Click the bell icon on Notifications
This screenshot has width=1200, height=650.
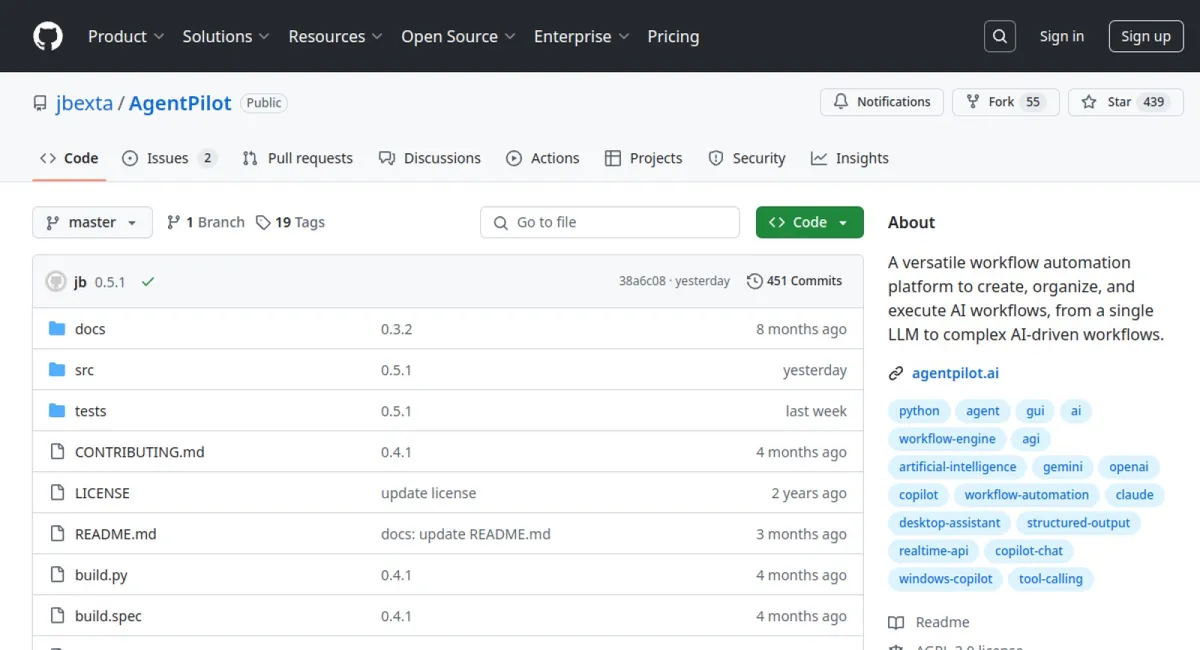pos(841,102)
